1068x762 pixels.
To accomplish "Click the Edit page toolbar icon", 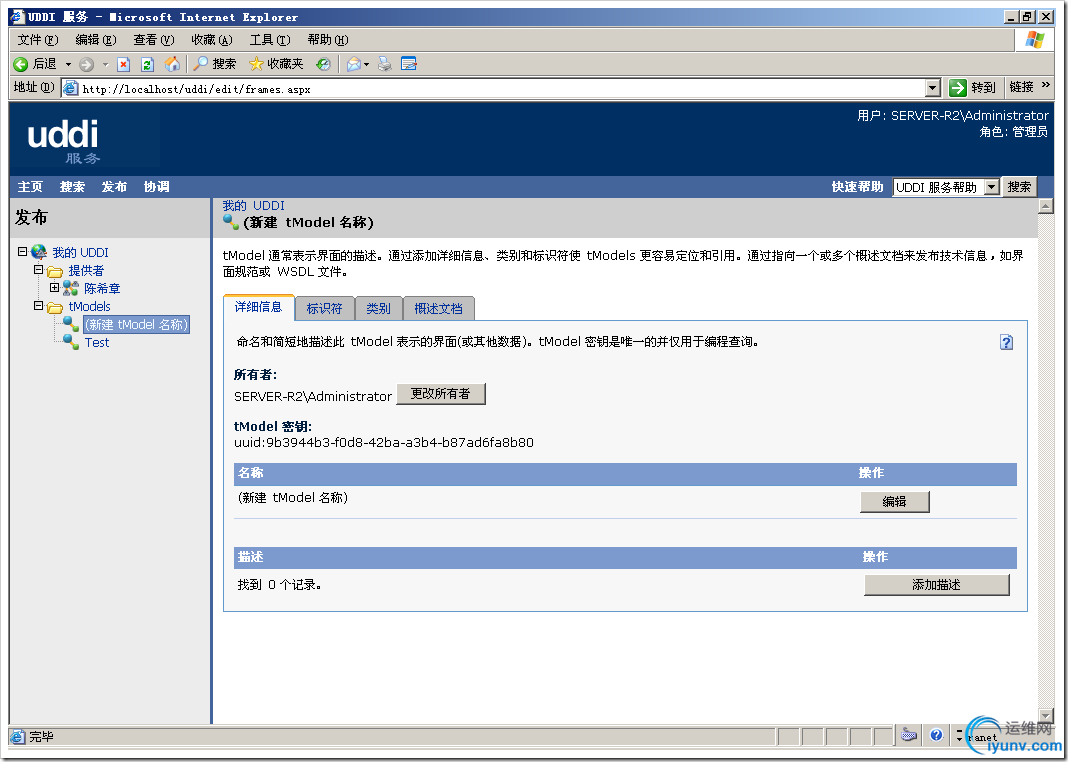I will click(409, 64).
